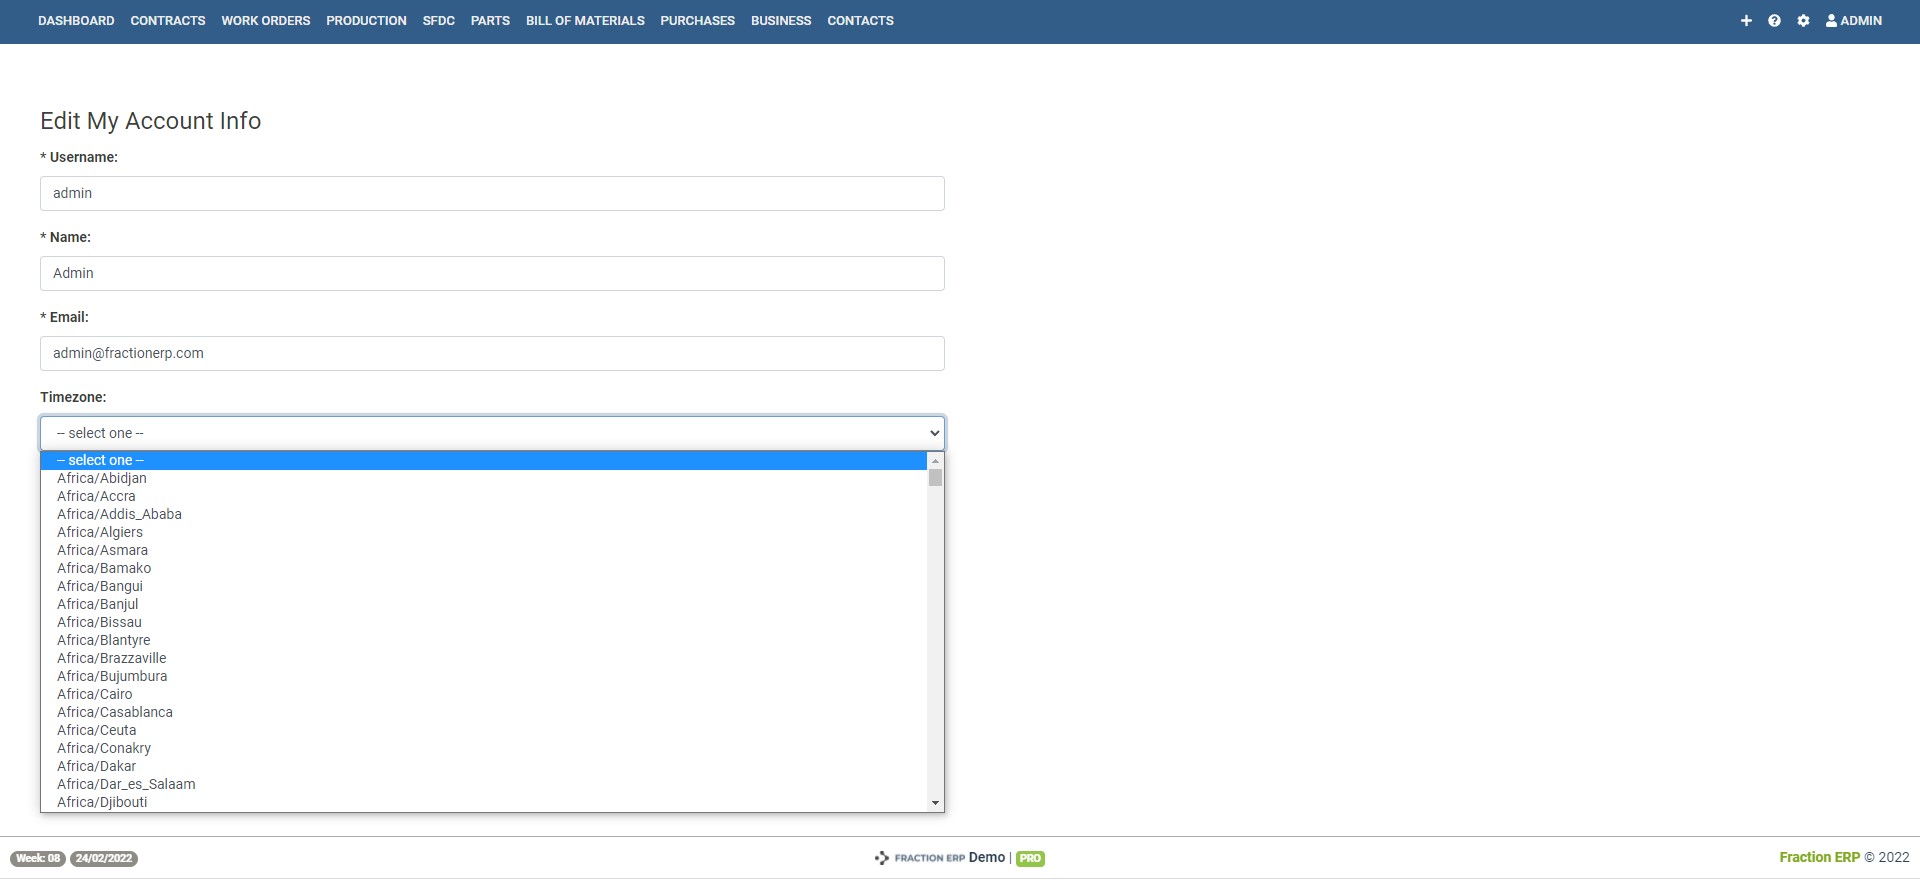Click the 24/02/2022 date badge
The width and height of the screenshot is (1920, 880).
(104, 859)
